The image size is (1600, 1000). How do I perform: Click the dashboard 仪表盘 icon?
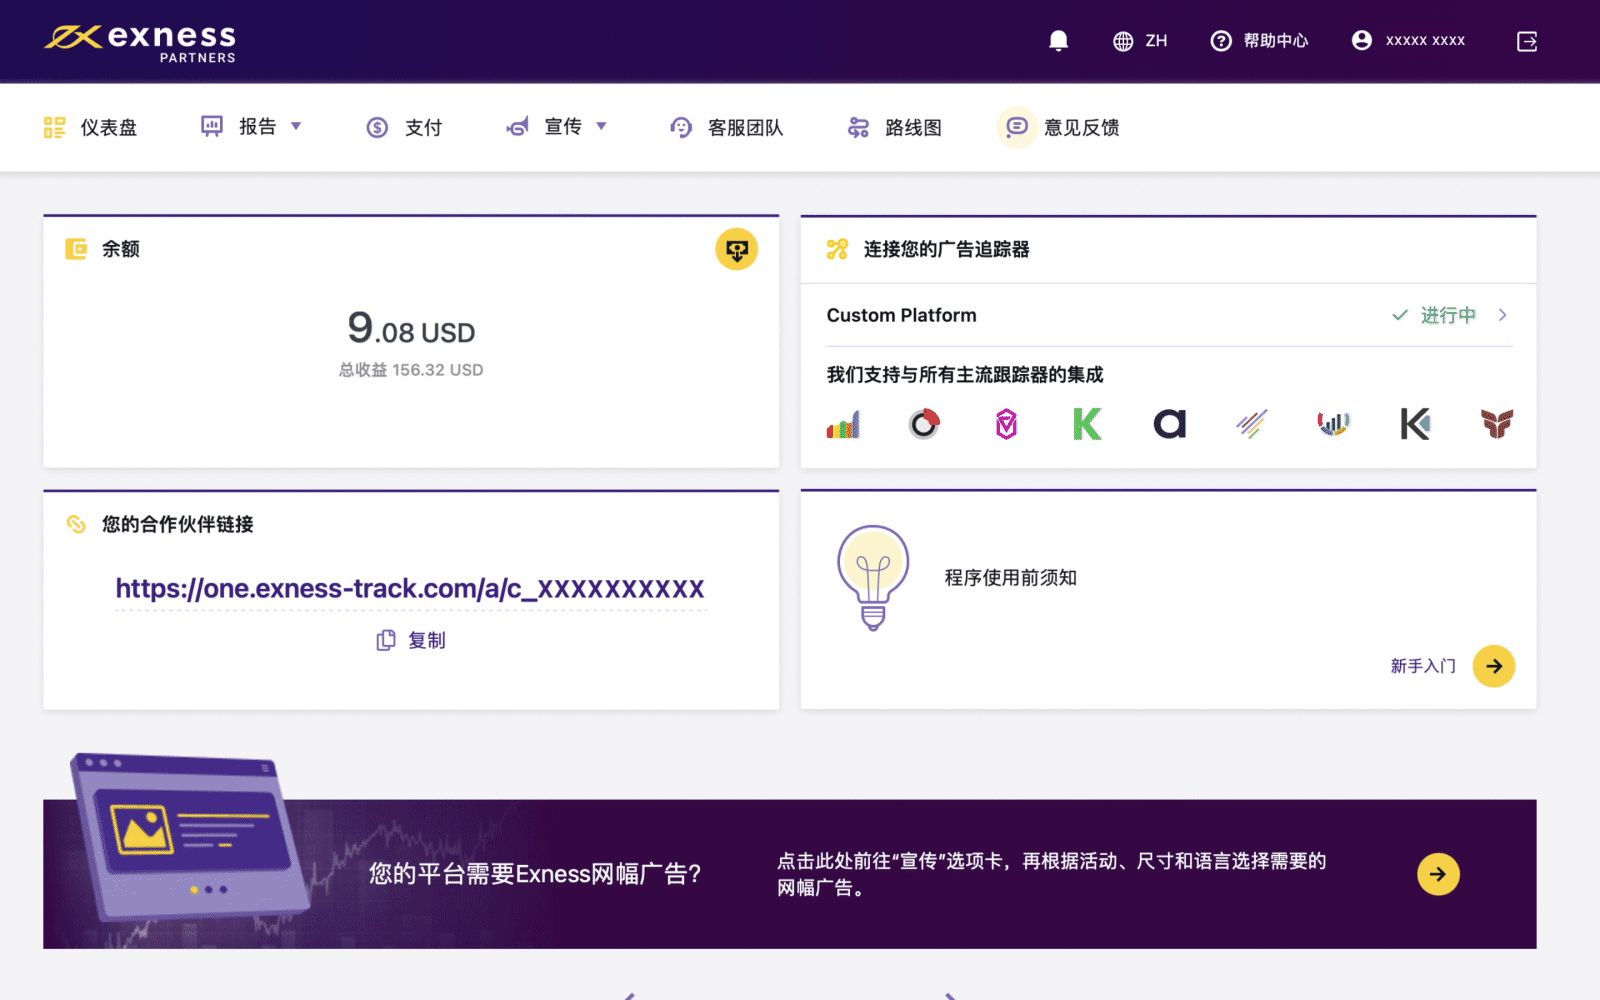tap(55, 127)
